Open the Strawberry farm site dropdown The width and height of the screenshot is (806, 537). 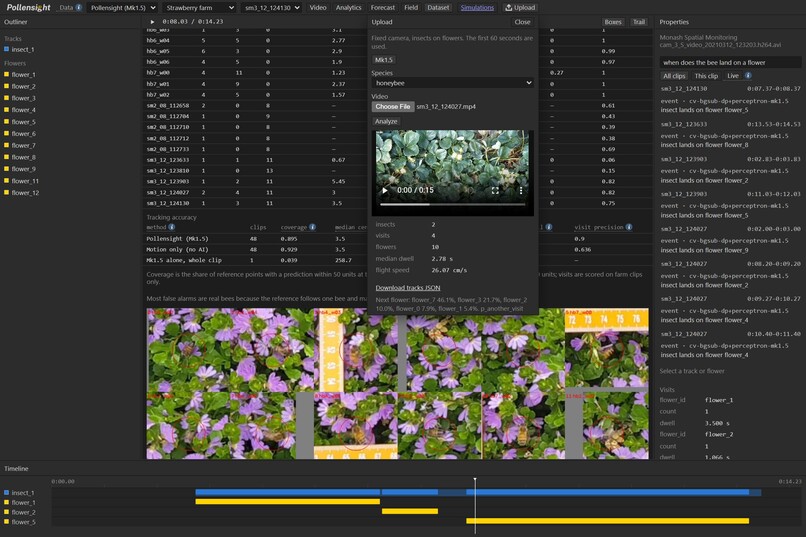point(199,8)
